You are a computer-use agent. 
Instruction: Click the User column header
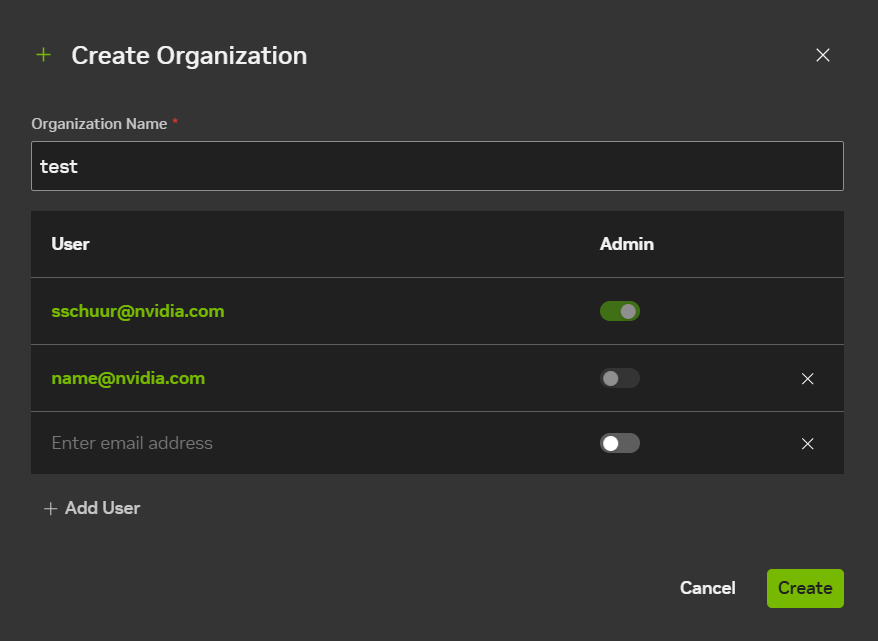[x=70, y=244]
